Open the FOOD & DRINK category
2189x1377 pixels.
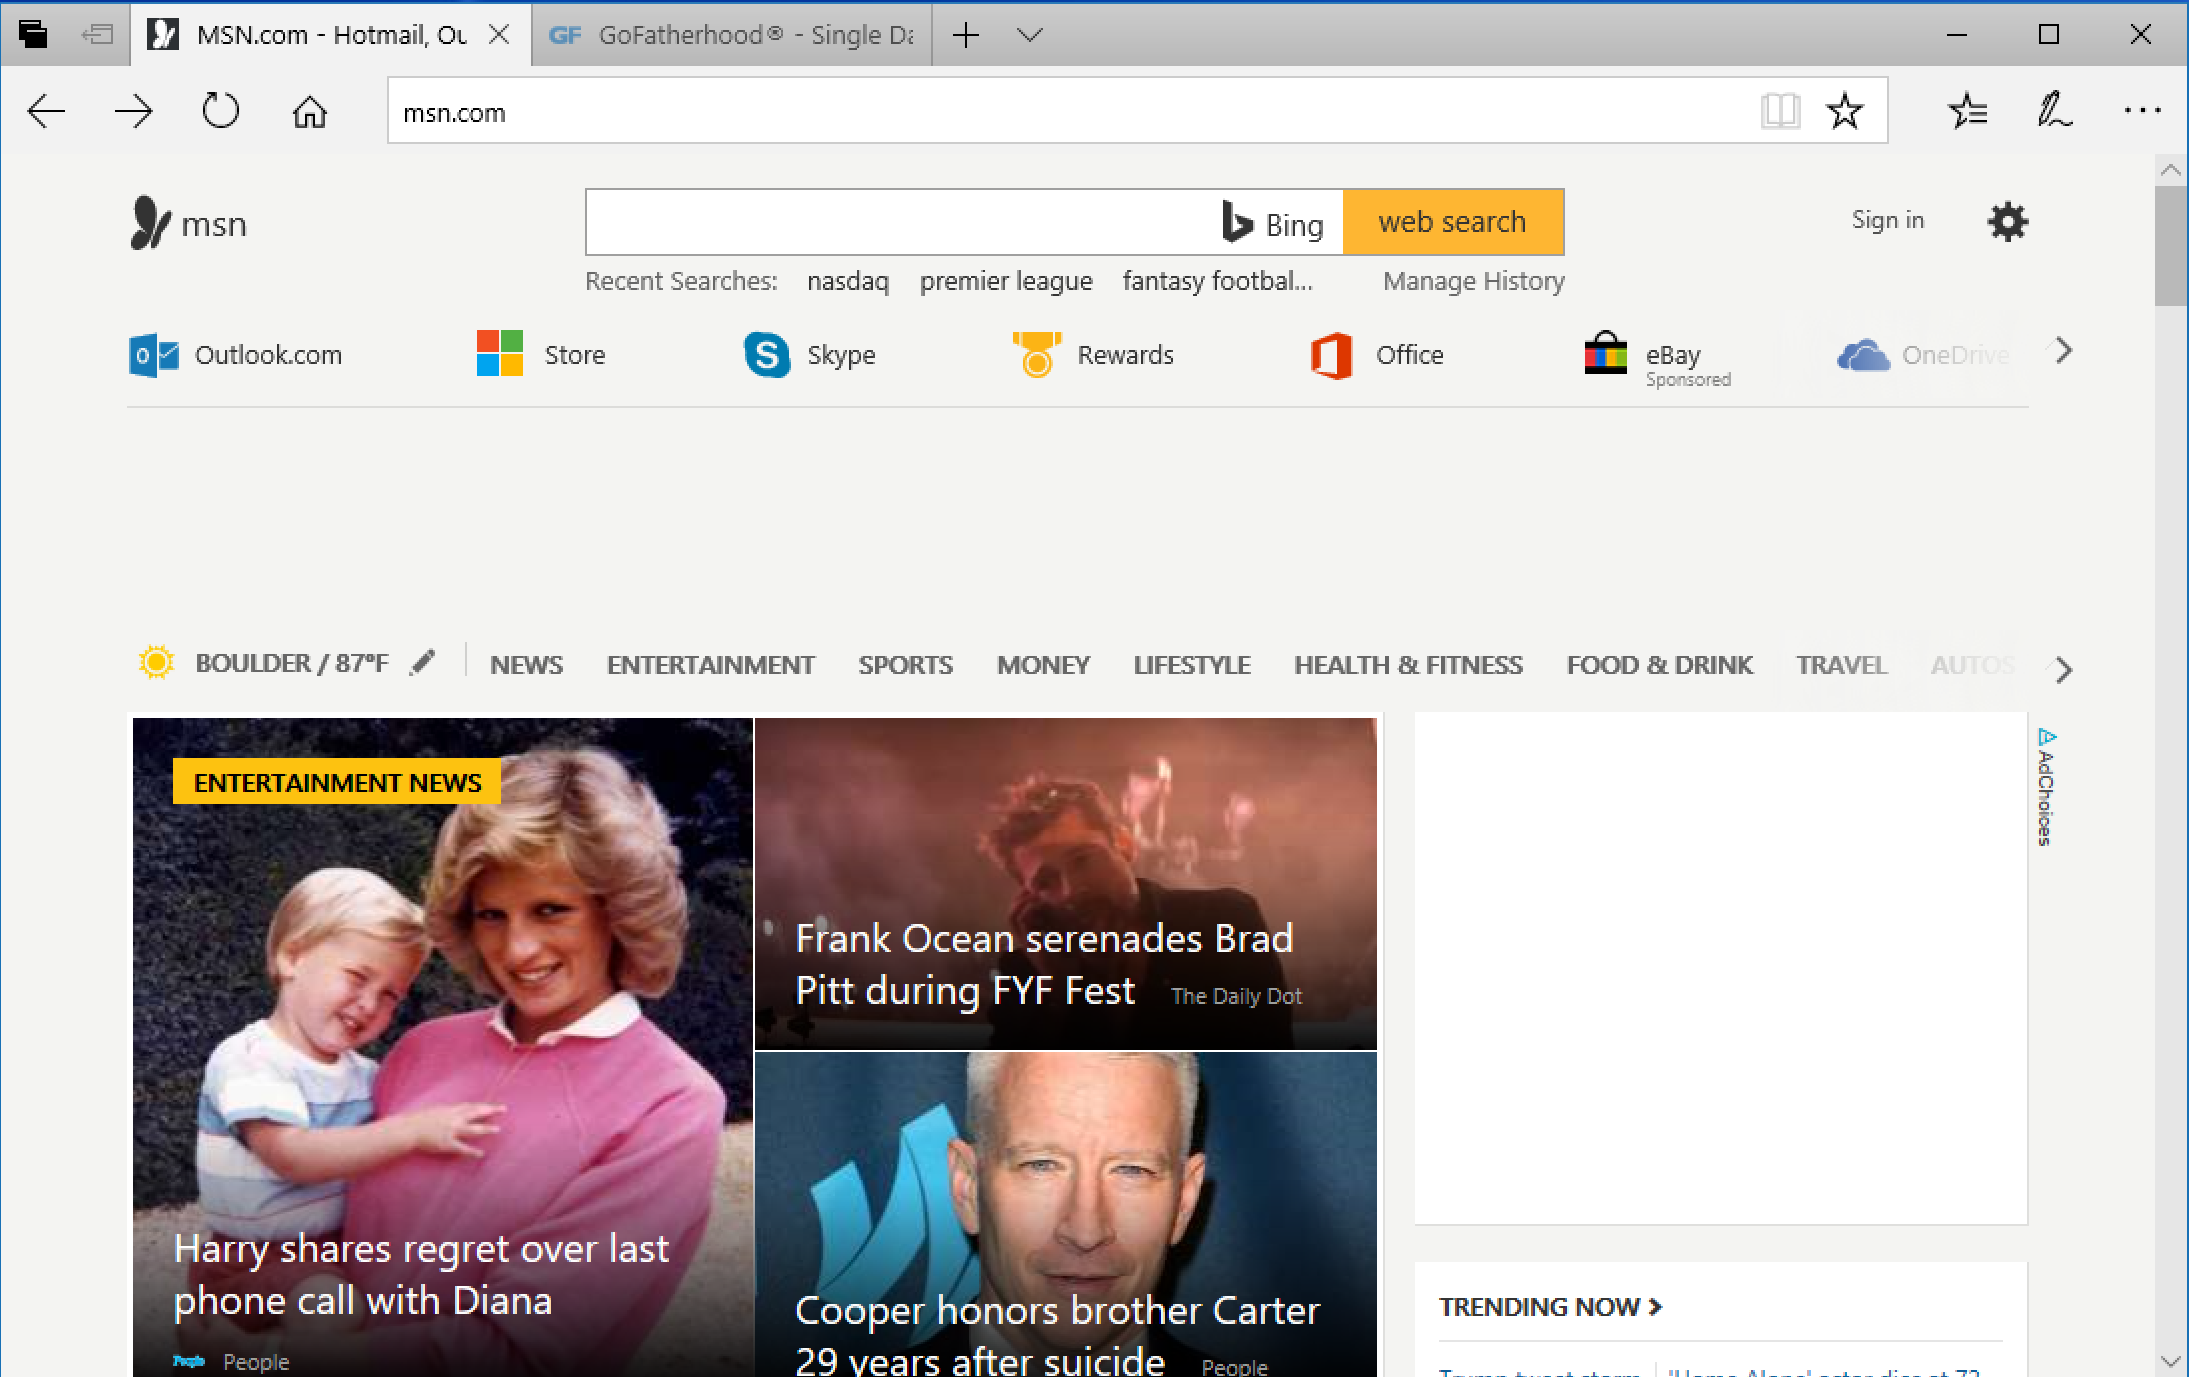(1659, 665)
